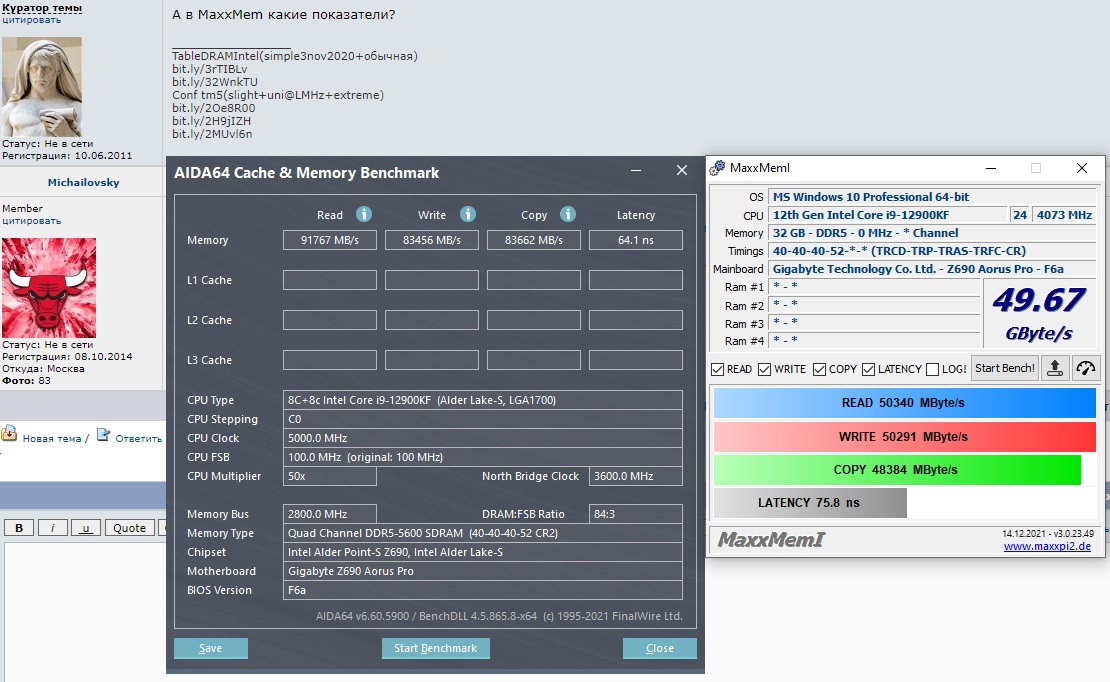Click the Memory Bus 2800.0 MHz field

click(330, 514)
